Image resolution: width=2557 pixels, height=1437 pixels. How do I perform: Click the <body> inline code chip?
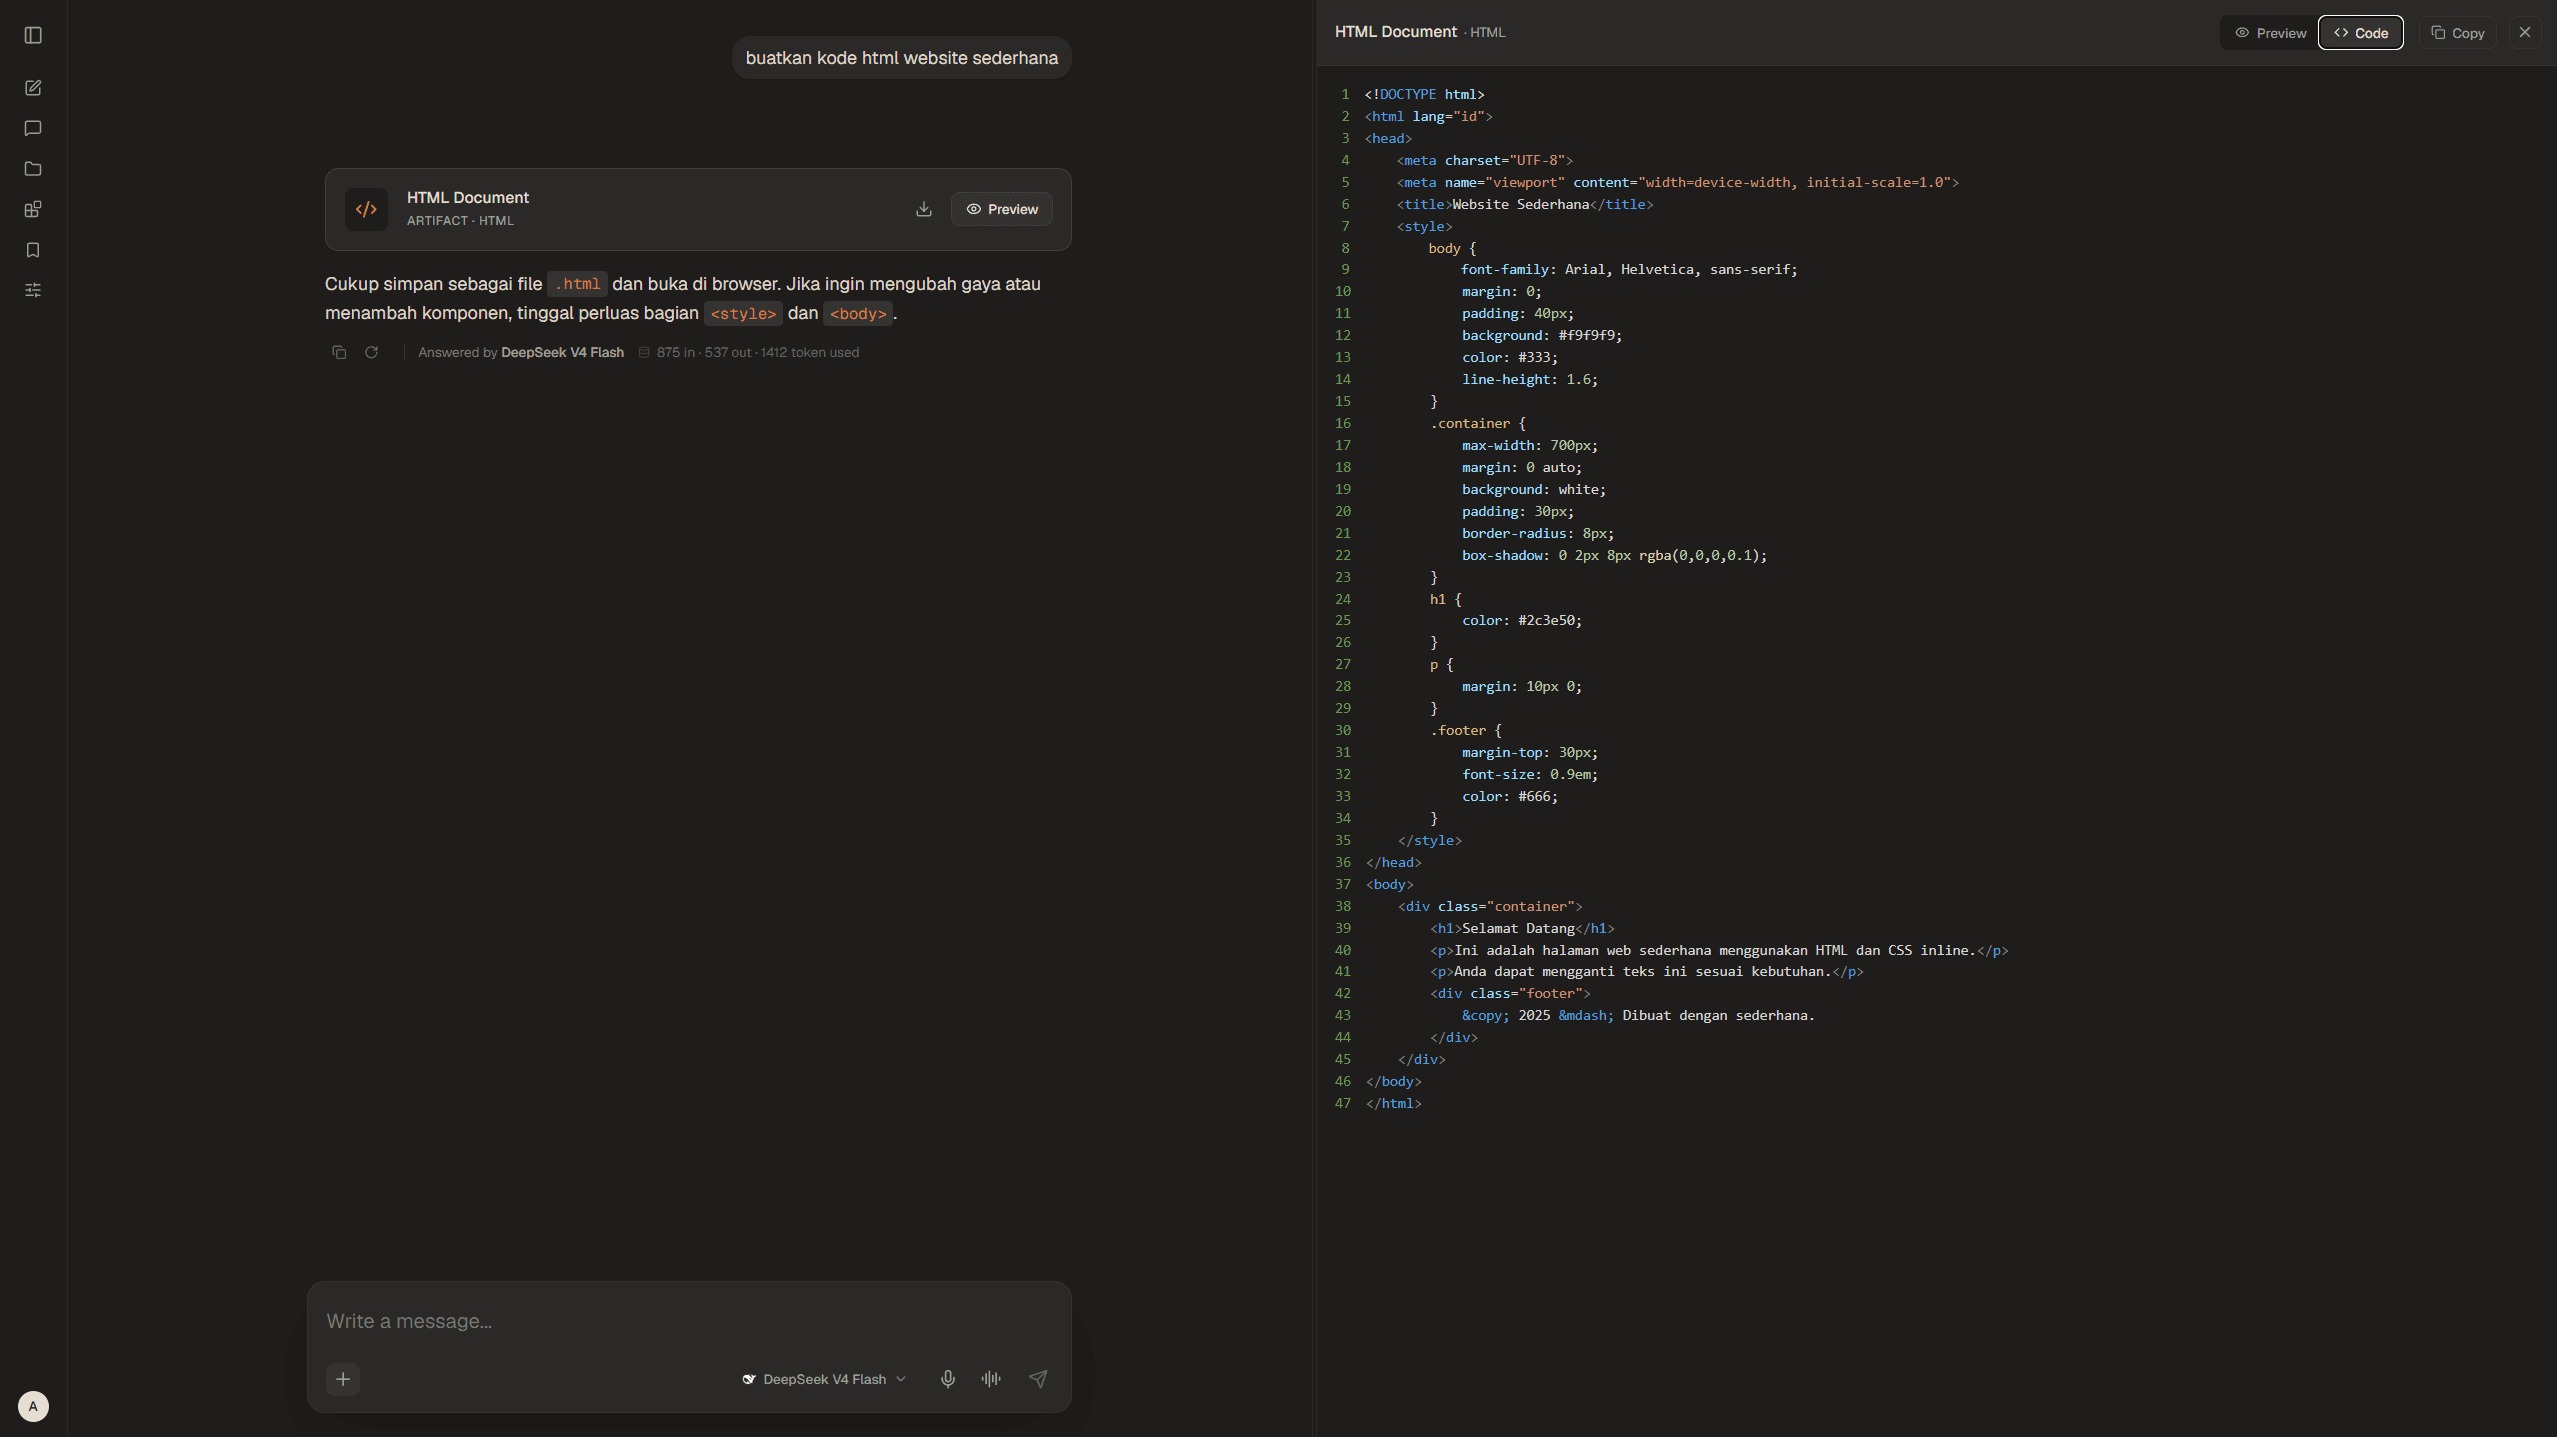click(858, 313)
